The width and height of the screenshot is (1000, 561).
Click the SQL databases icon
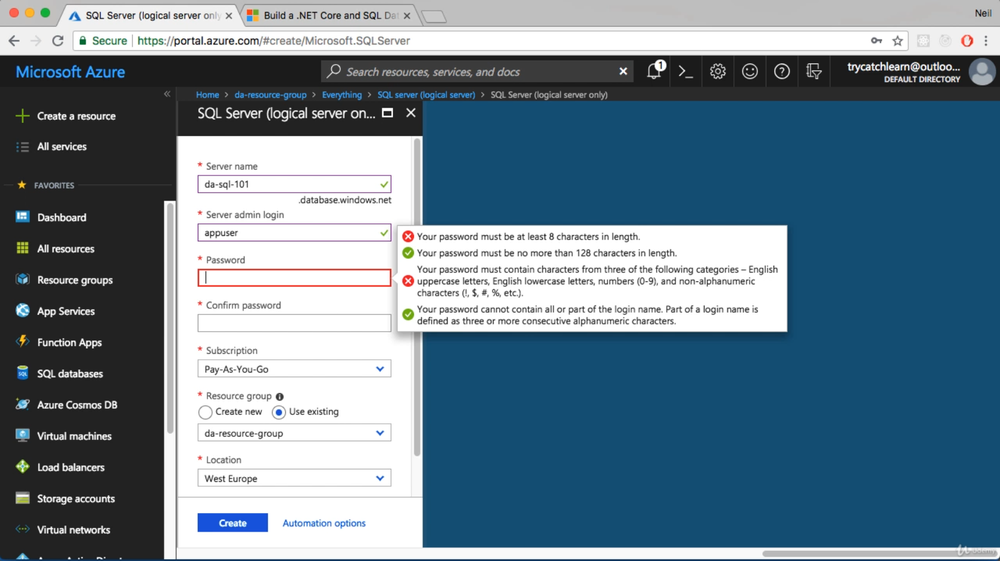point(22,373)
